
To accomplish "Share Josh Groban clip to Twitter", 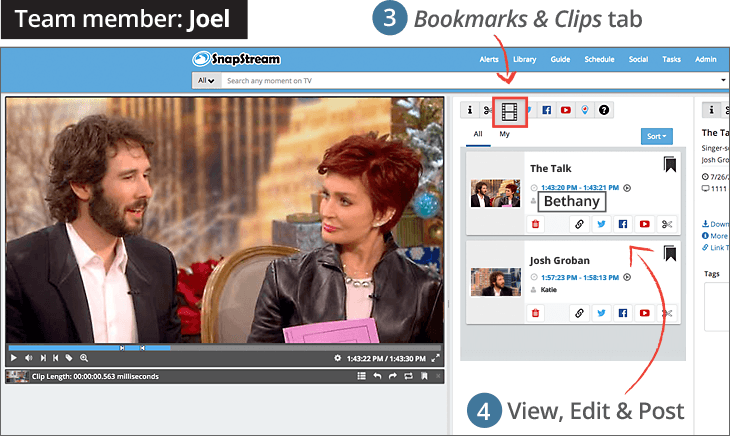I will [600, 313].
